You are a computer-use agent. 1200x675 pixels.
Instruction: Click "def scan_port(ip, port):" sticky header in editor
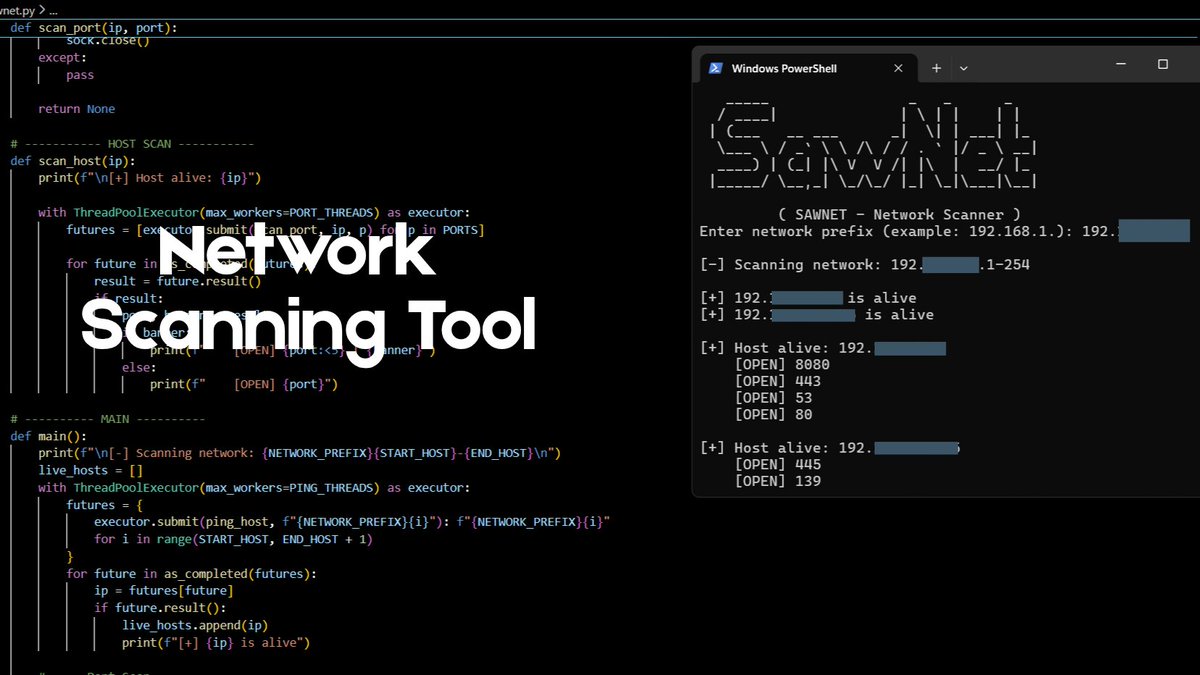point(94,27)
